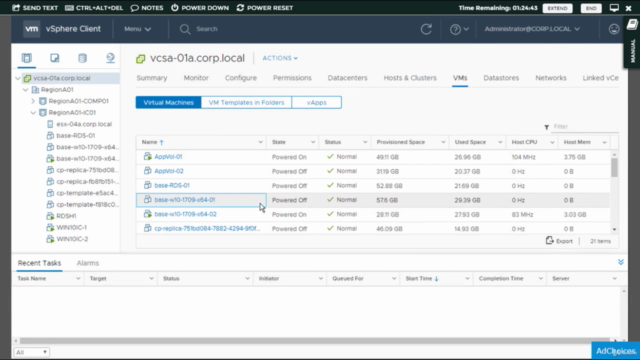Switch to the Configure tab
Screen dimensions: 640x360
click(241, 78)
